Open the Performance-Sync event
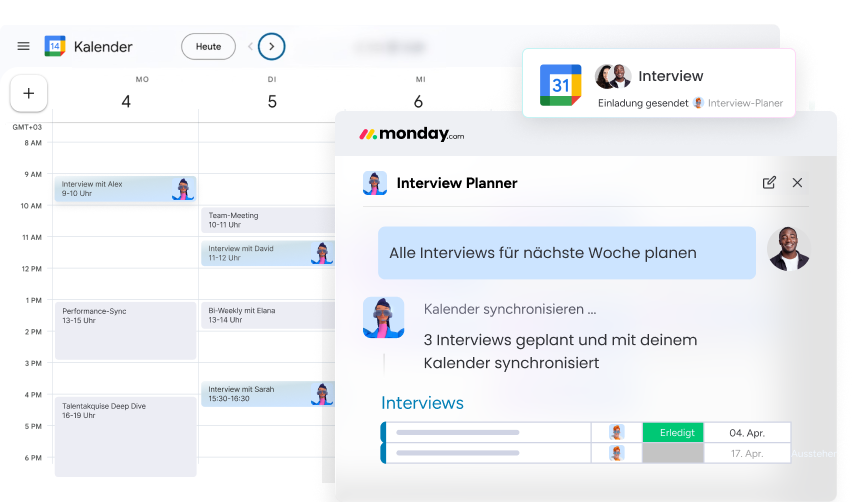 tap(125, 331)
